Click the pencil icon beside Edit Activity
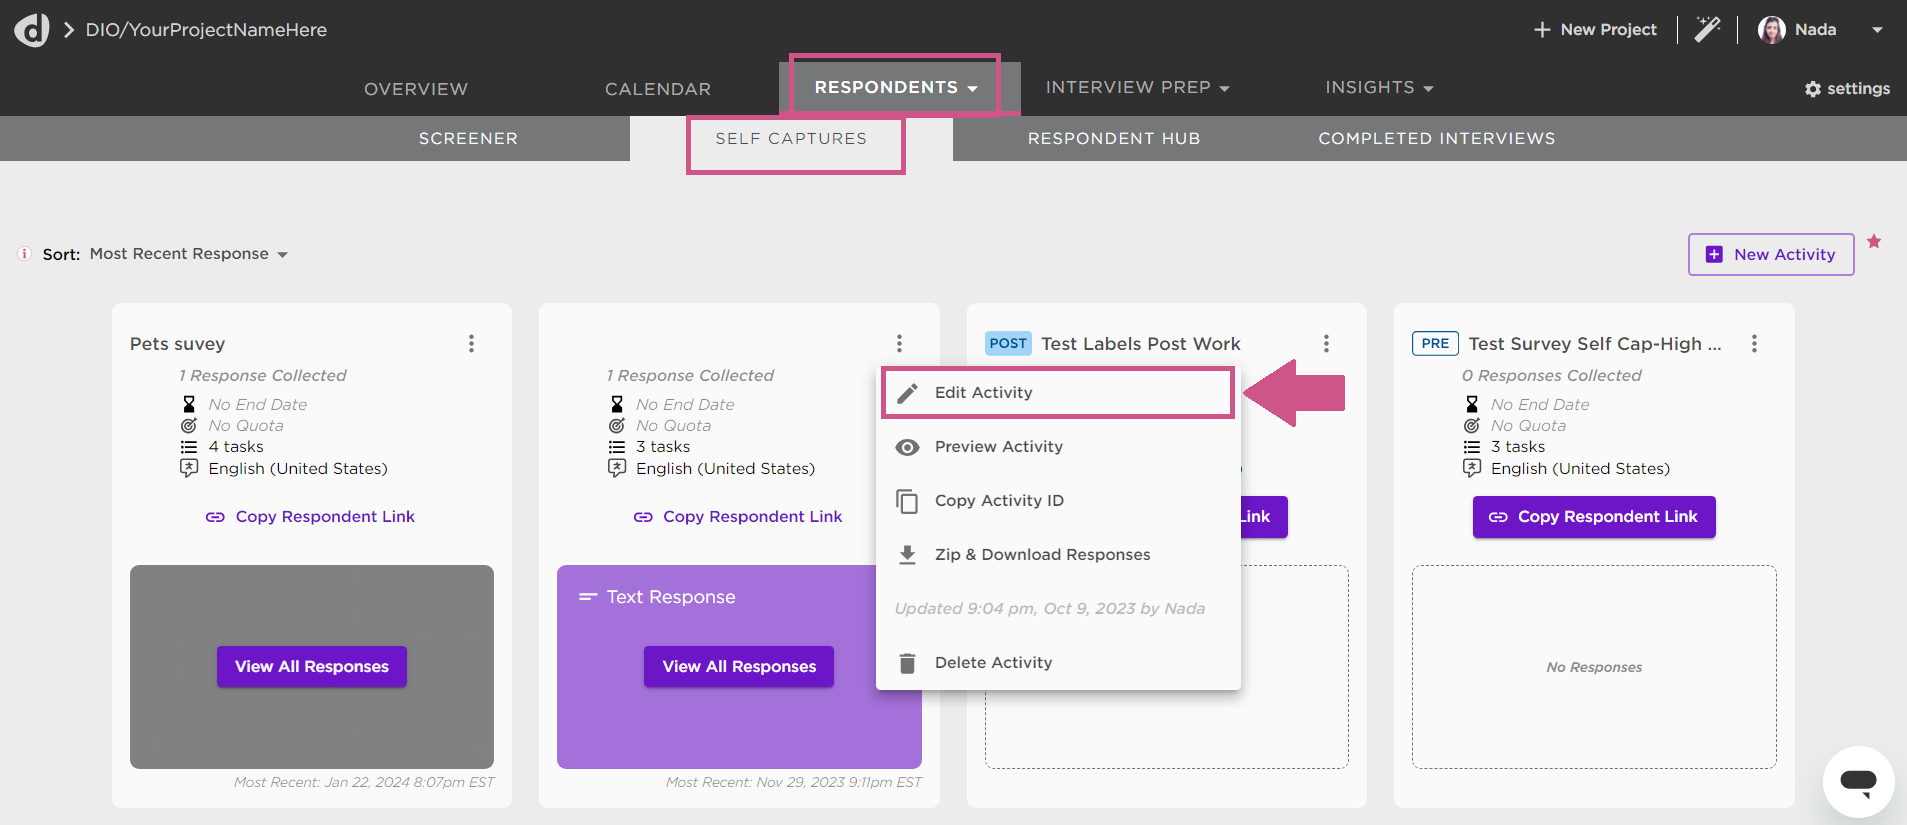This screenshot has height=825, width=1907. coord(907,393)
